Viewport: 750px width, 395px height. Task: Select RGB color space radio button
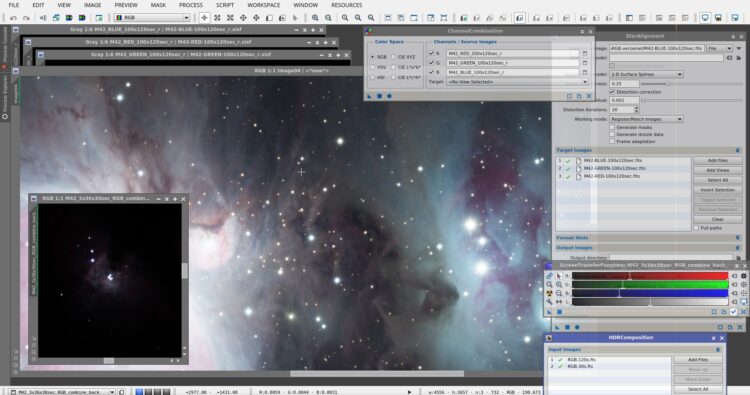tap(373, 57)
